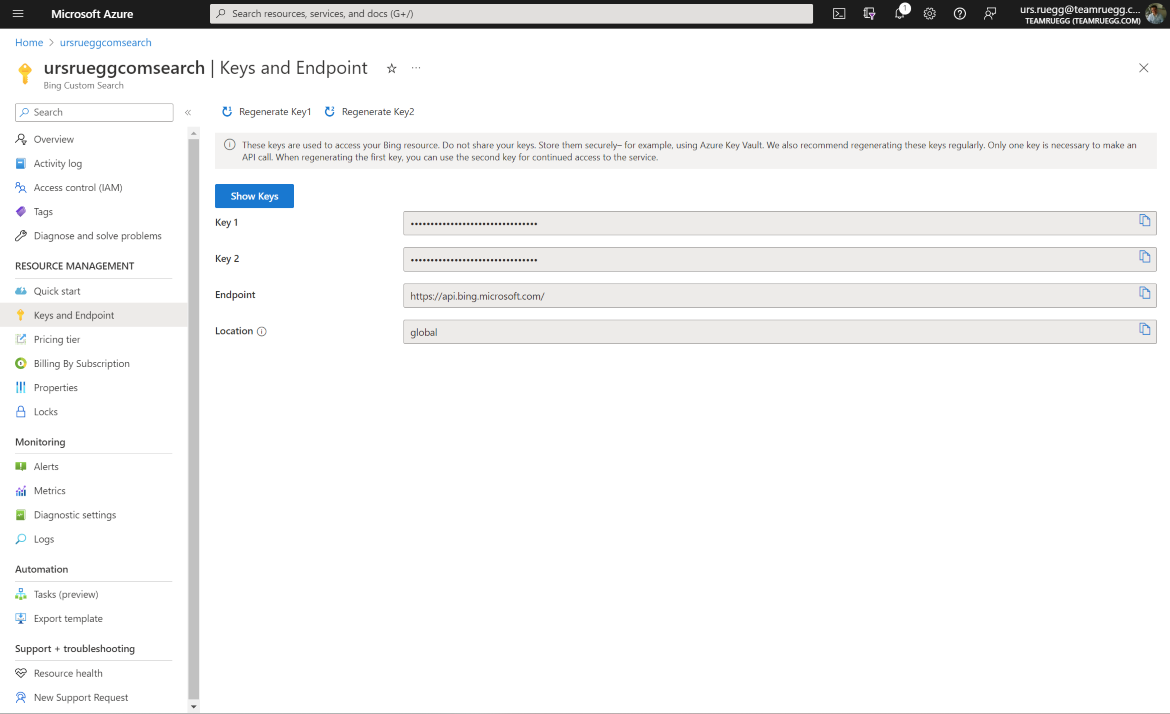Collapse the sidebar with double chevron
The width and height of the screenshot is (1170, 714).
click(x=188, y=112)
